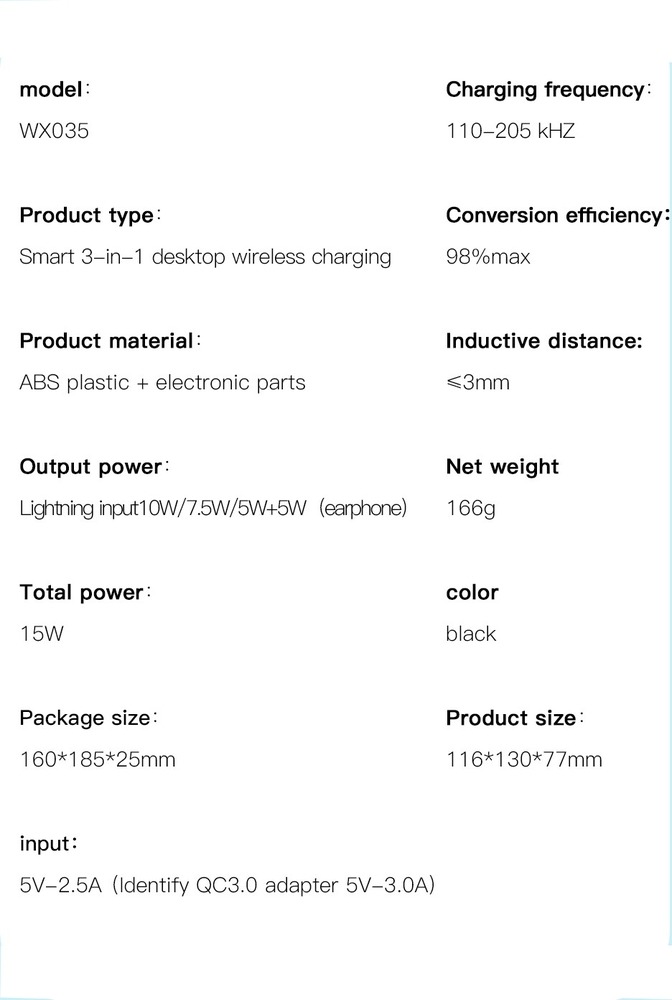This screenshot has height=1000, width=672.
Task: Select the 5V-2.5A input specification line
Action: (227, 885)
